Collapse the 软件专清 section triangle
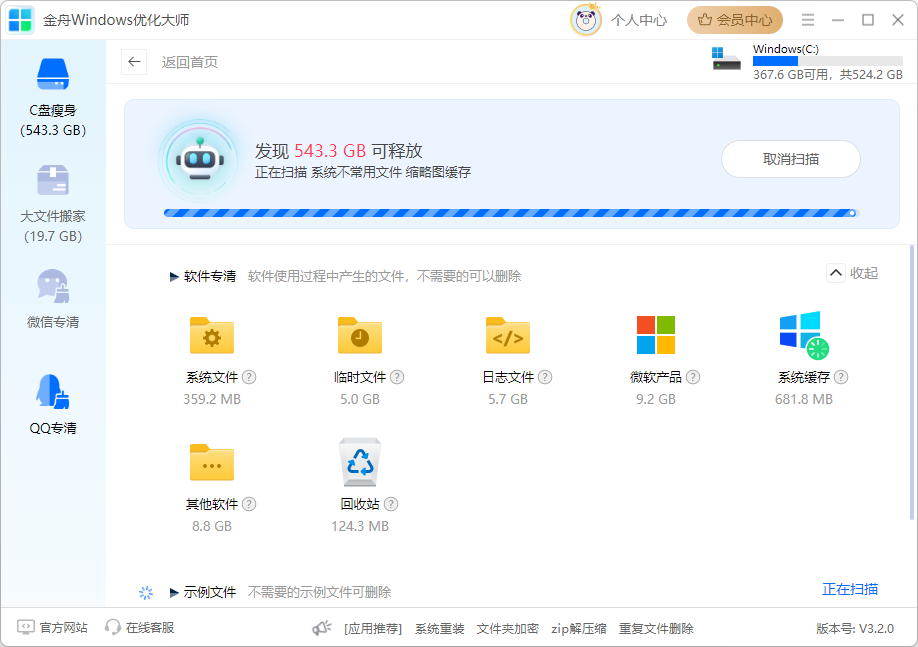 click(174, 276)
